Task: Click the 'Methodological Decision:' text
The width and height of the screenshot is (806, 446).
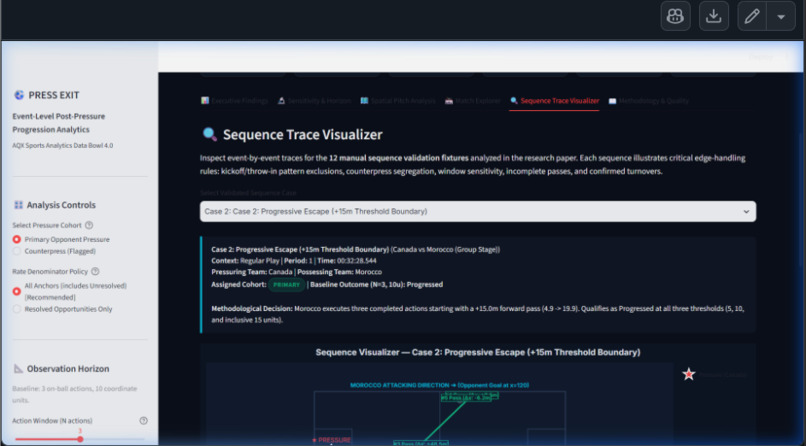Action: tap(252, 309)
